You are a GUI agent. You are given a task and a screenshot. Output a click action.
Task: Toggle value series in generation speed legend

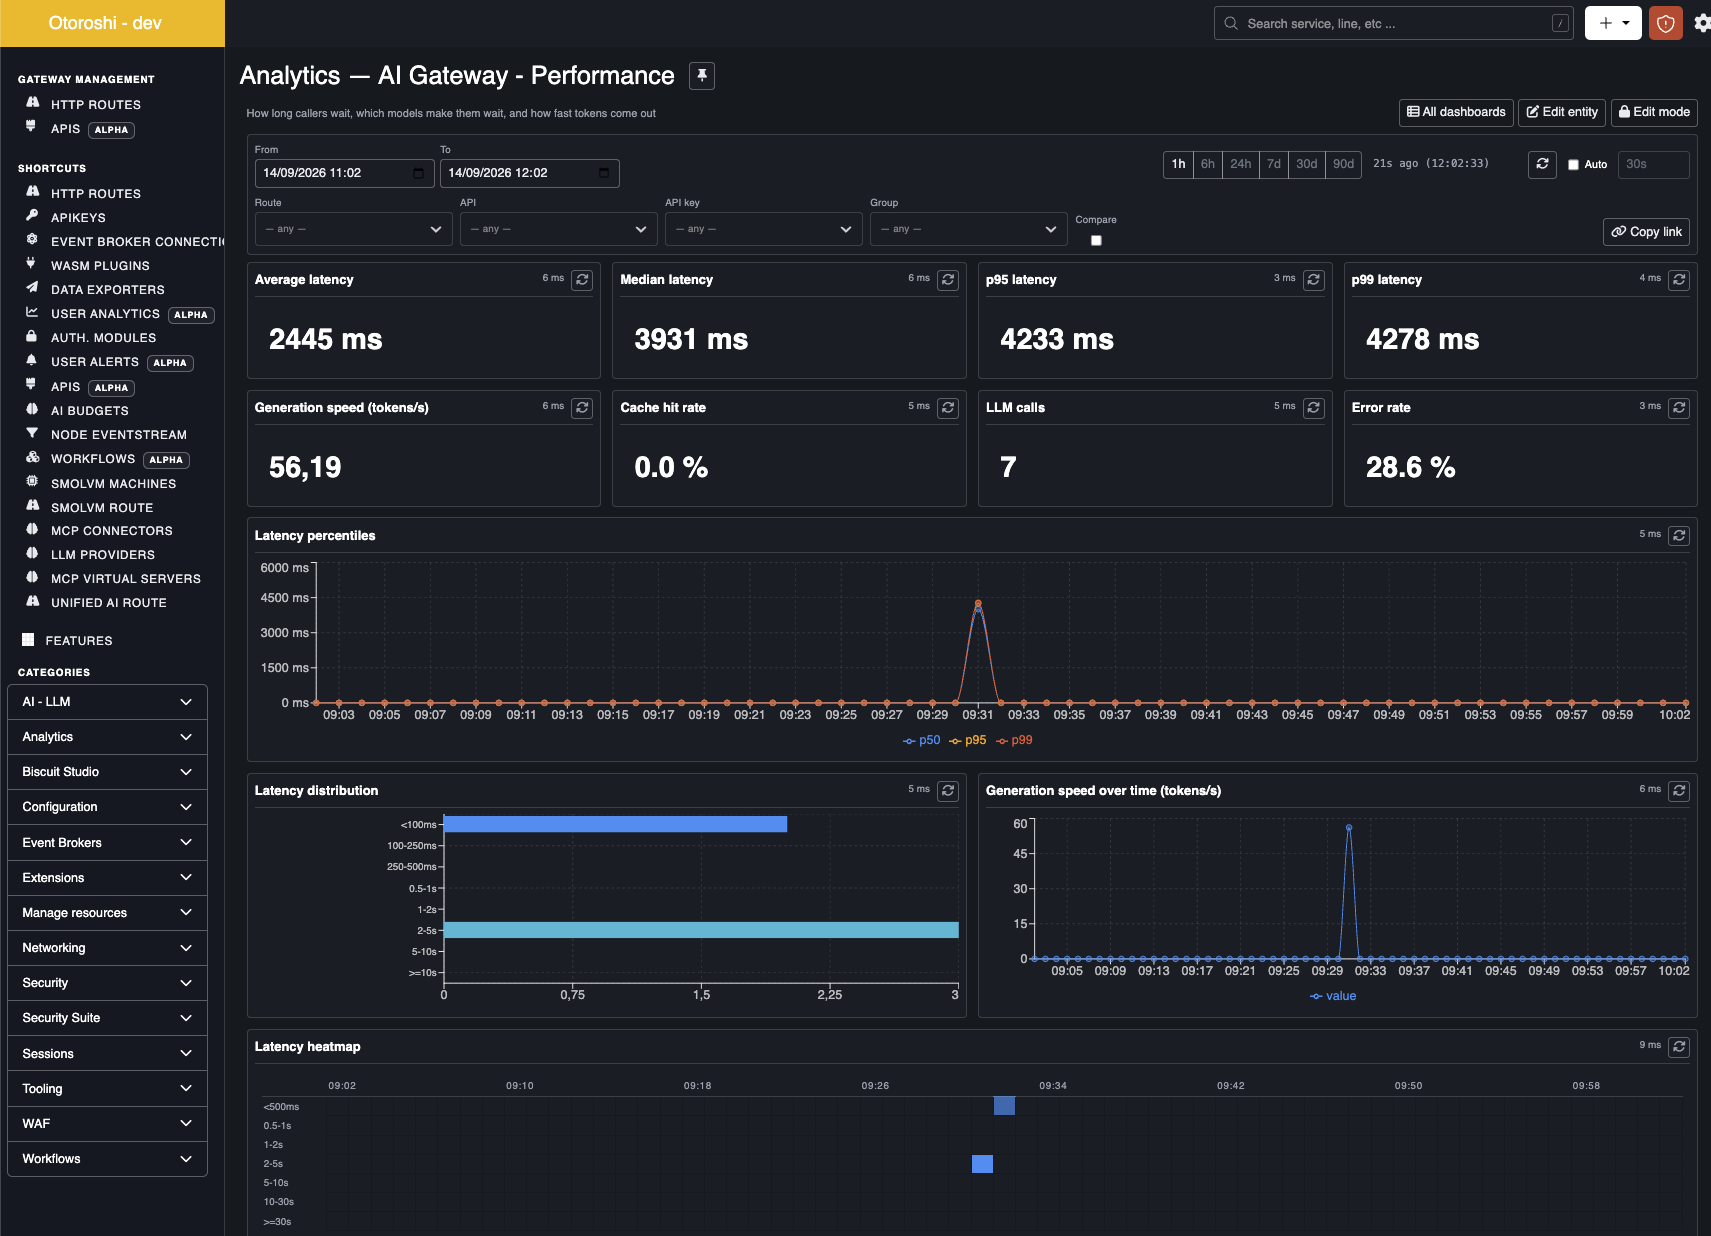(x=1333, y=997)
